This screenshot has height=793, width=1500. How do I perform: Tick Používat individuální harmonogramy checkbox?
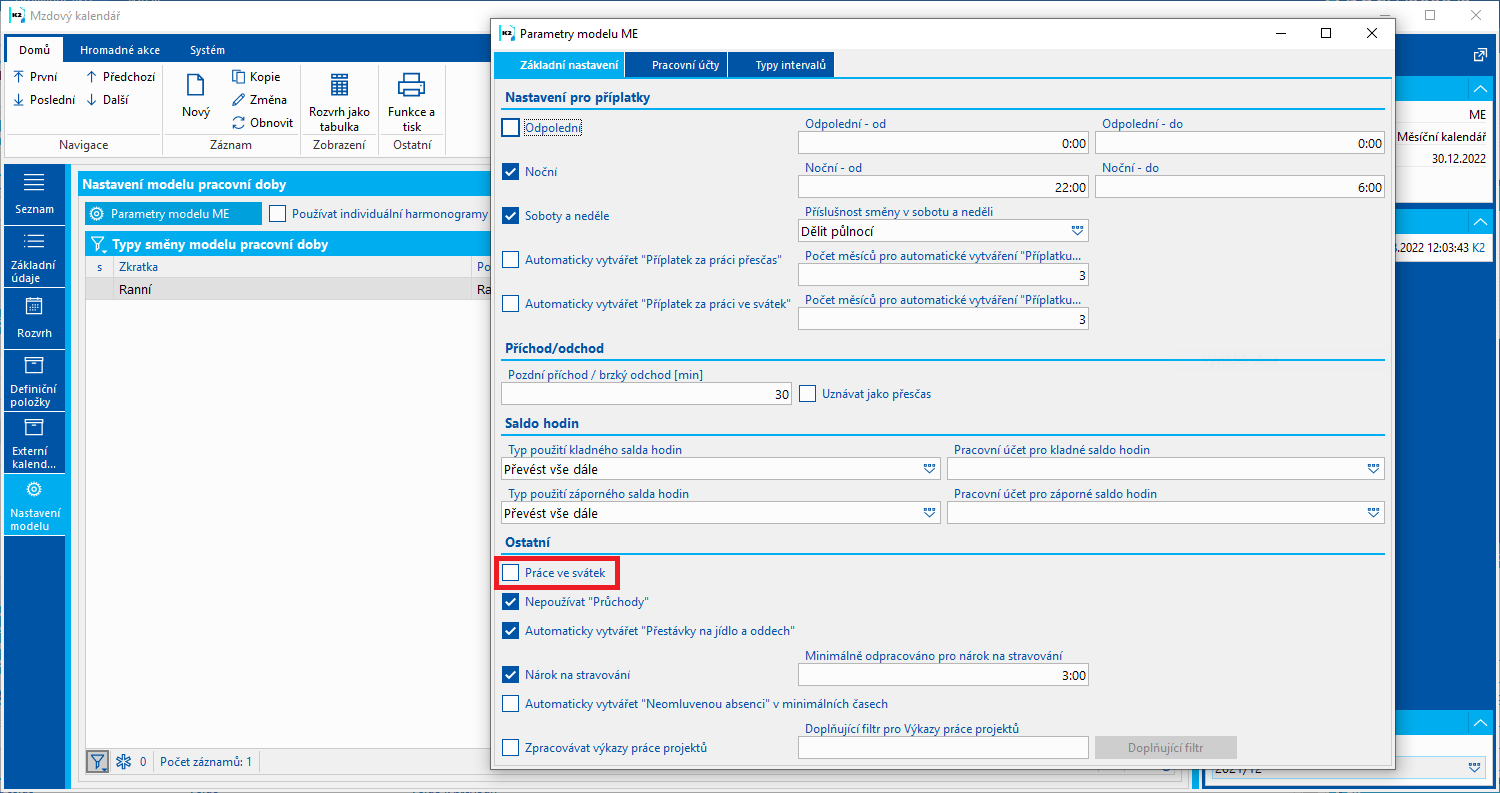(x=277, y=213)
